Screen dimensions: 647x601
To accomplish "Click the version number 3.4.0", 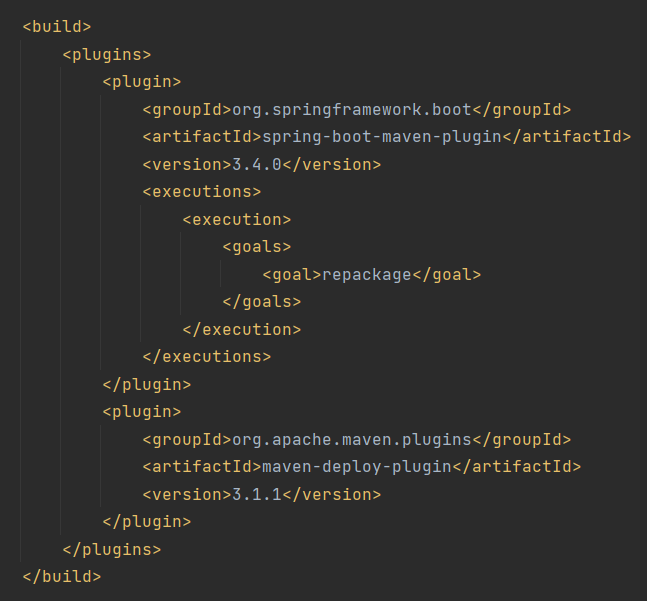I will click(x=257, y=165).
